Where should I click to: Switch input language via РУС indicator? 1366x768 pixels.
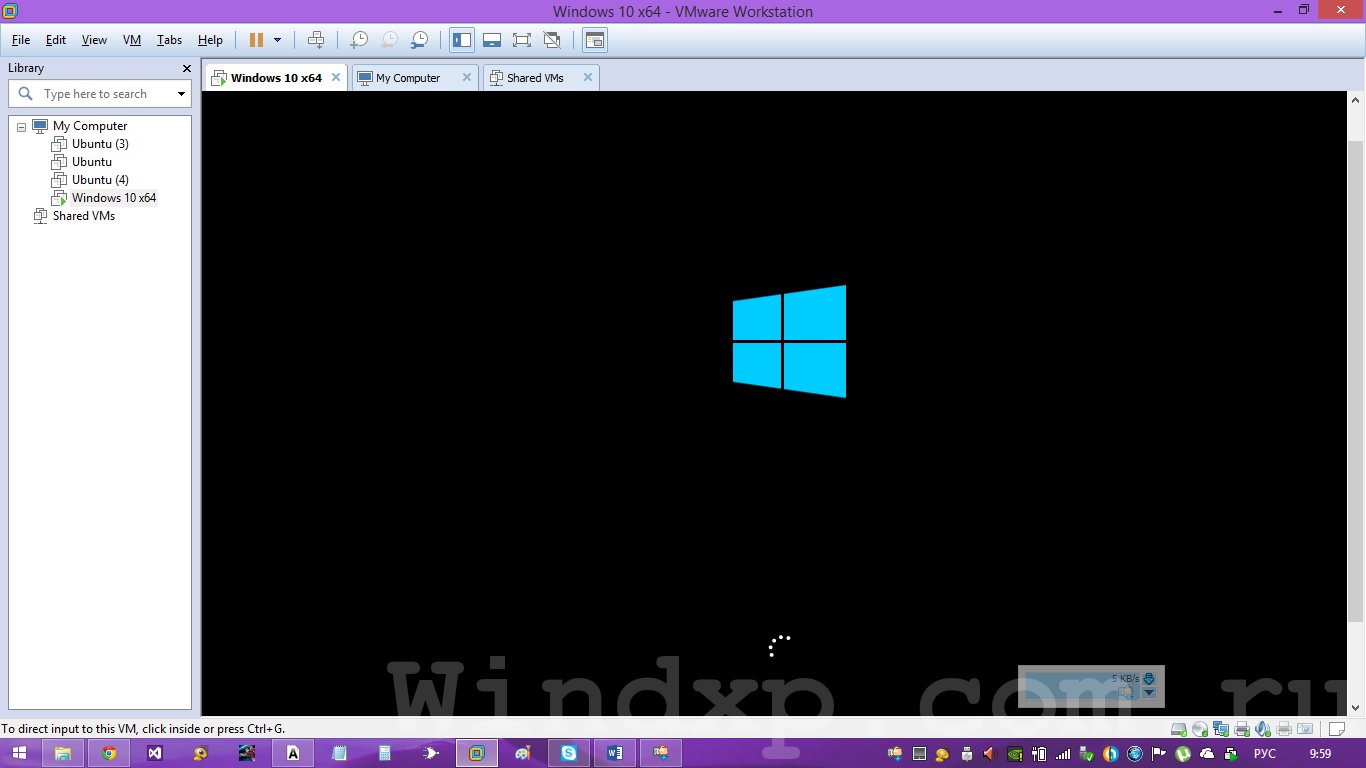pos(1265,754)
